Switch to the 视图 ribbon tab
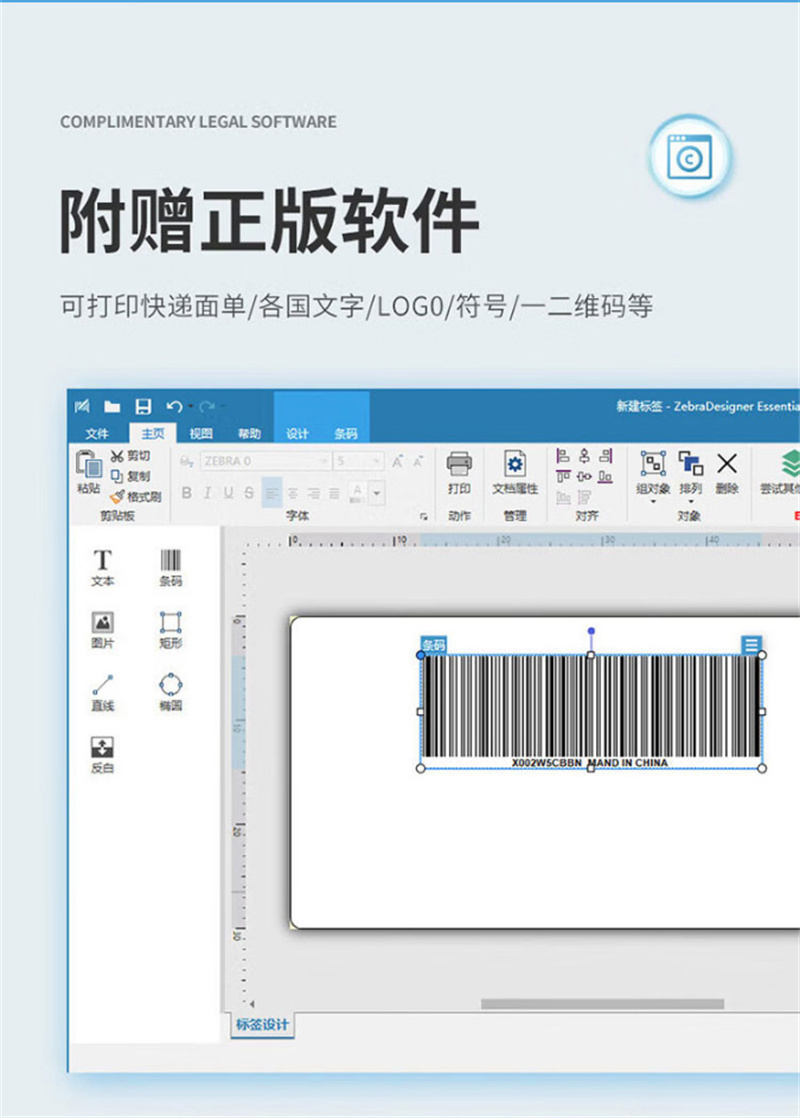800x1118 pixels. (x=201, y=434)
